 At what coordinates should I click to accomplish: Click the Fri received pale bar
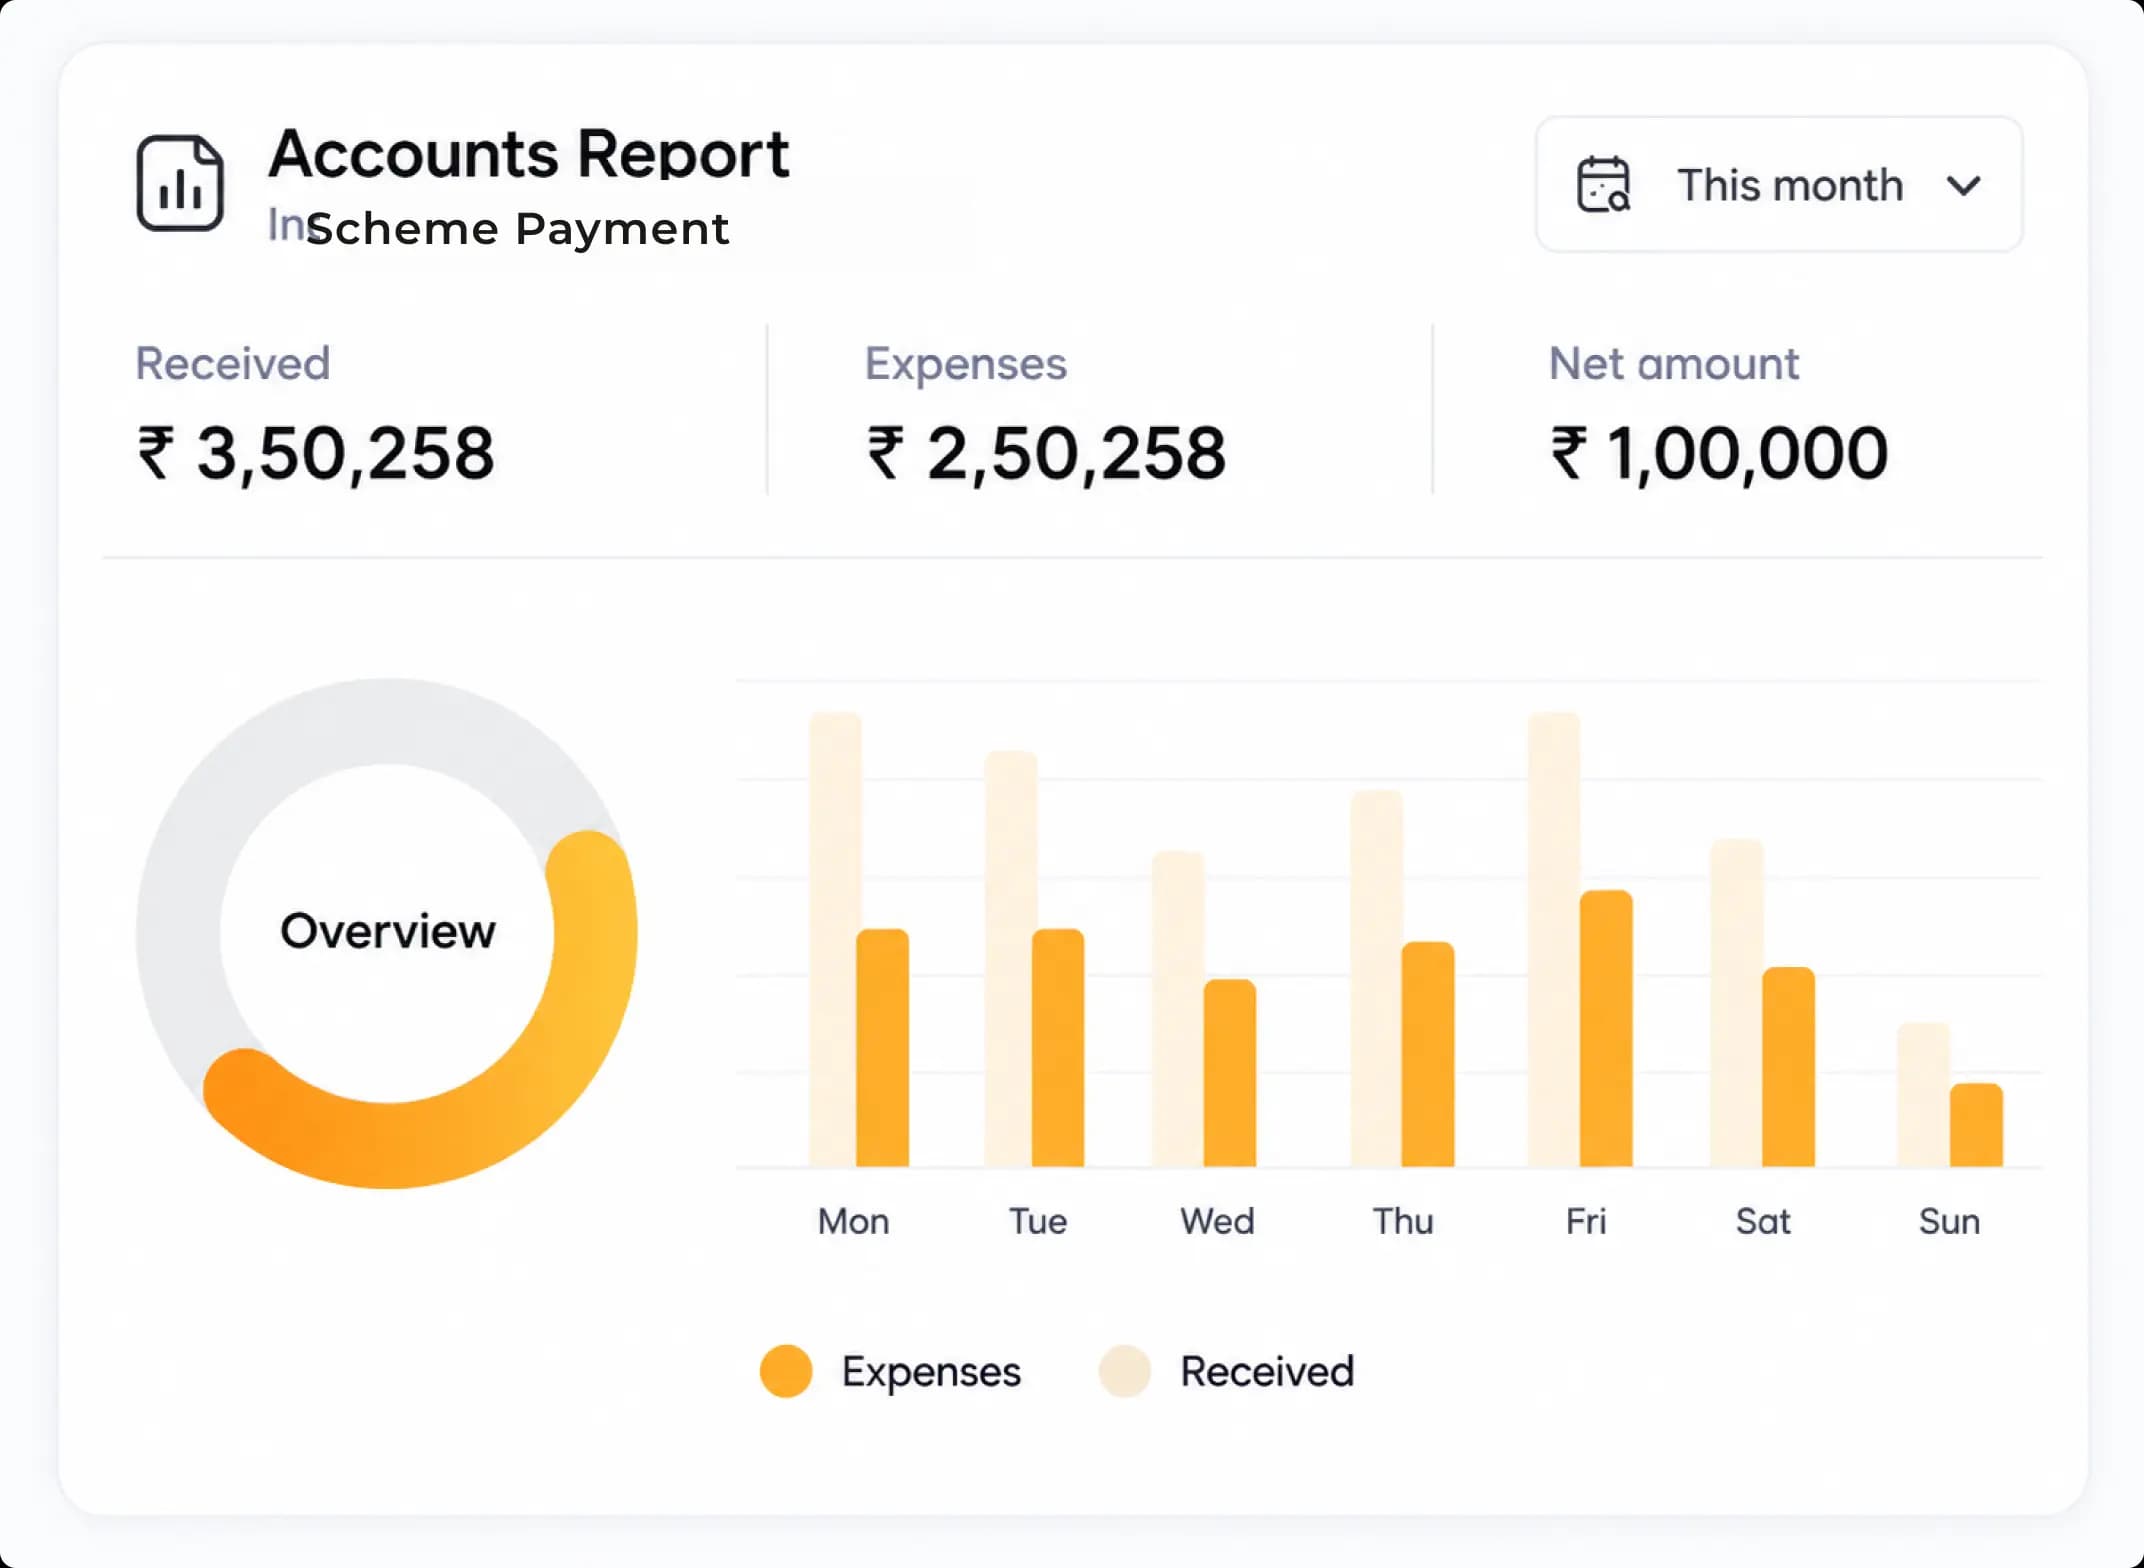point(1554,939)
